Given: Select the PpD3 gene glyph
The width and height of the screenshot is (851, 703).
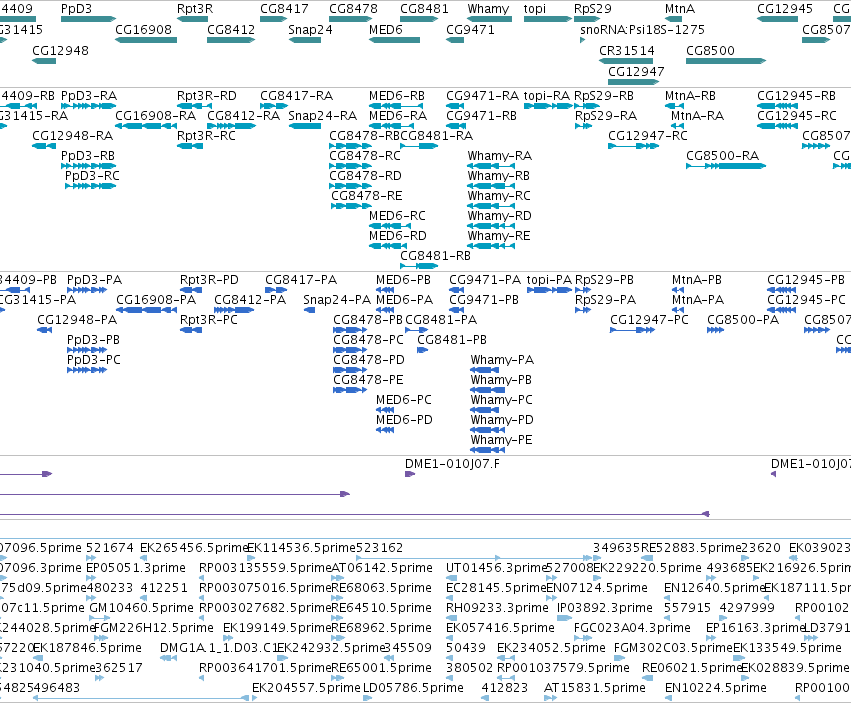Looking at the screenshot, I should coord(88,19).
